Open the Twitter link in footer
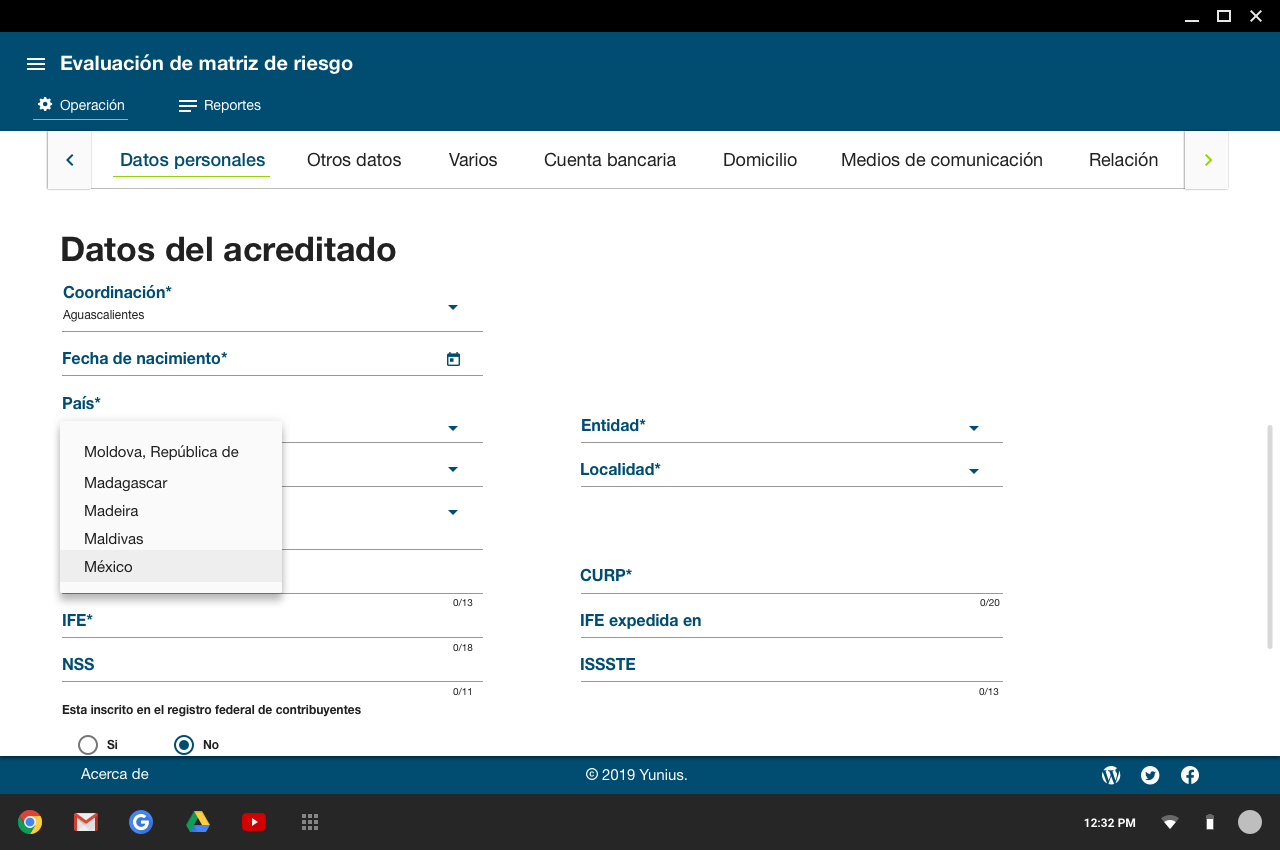 1150,775
